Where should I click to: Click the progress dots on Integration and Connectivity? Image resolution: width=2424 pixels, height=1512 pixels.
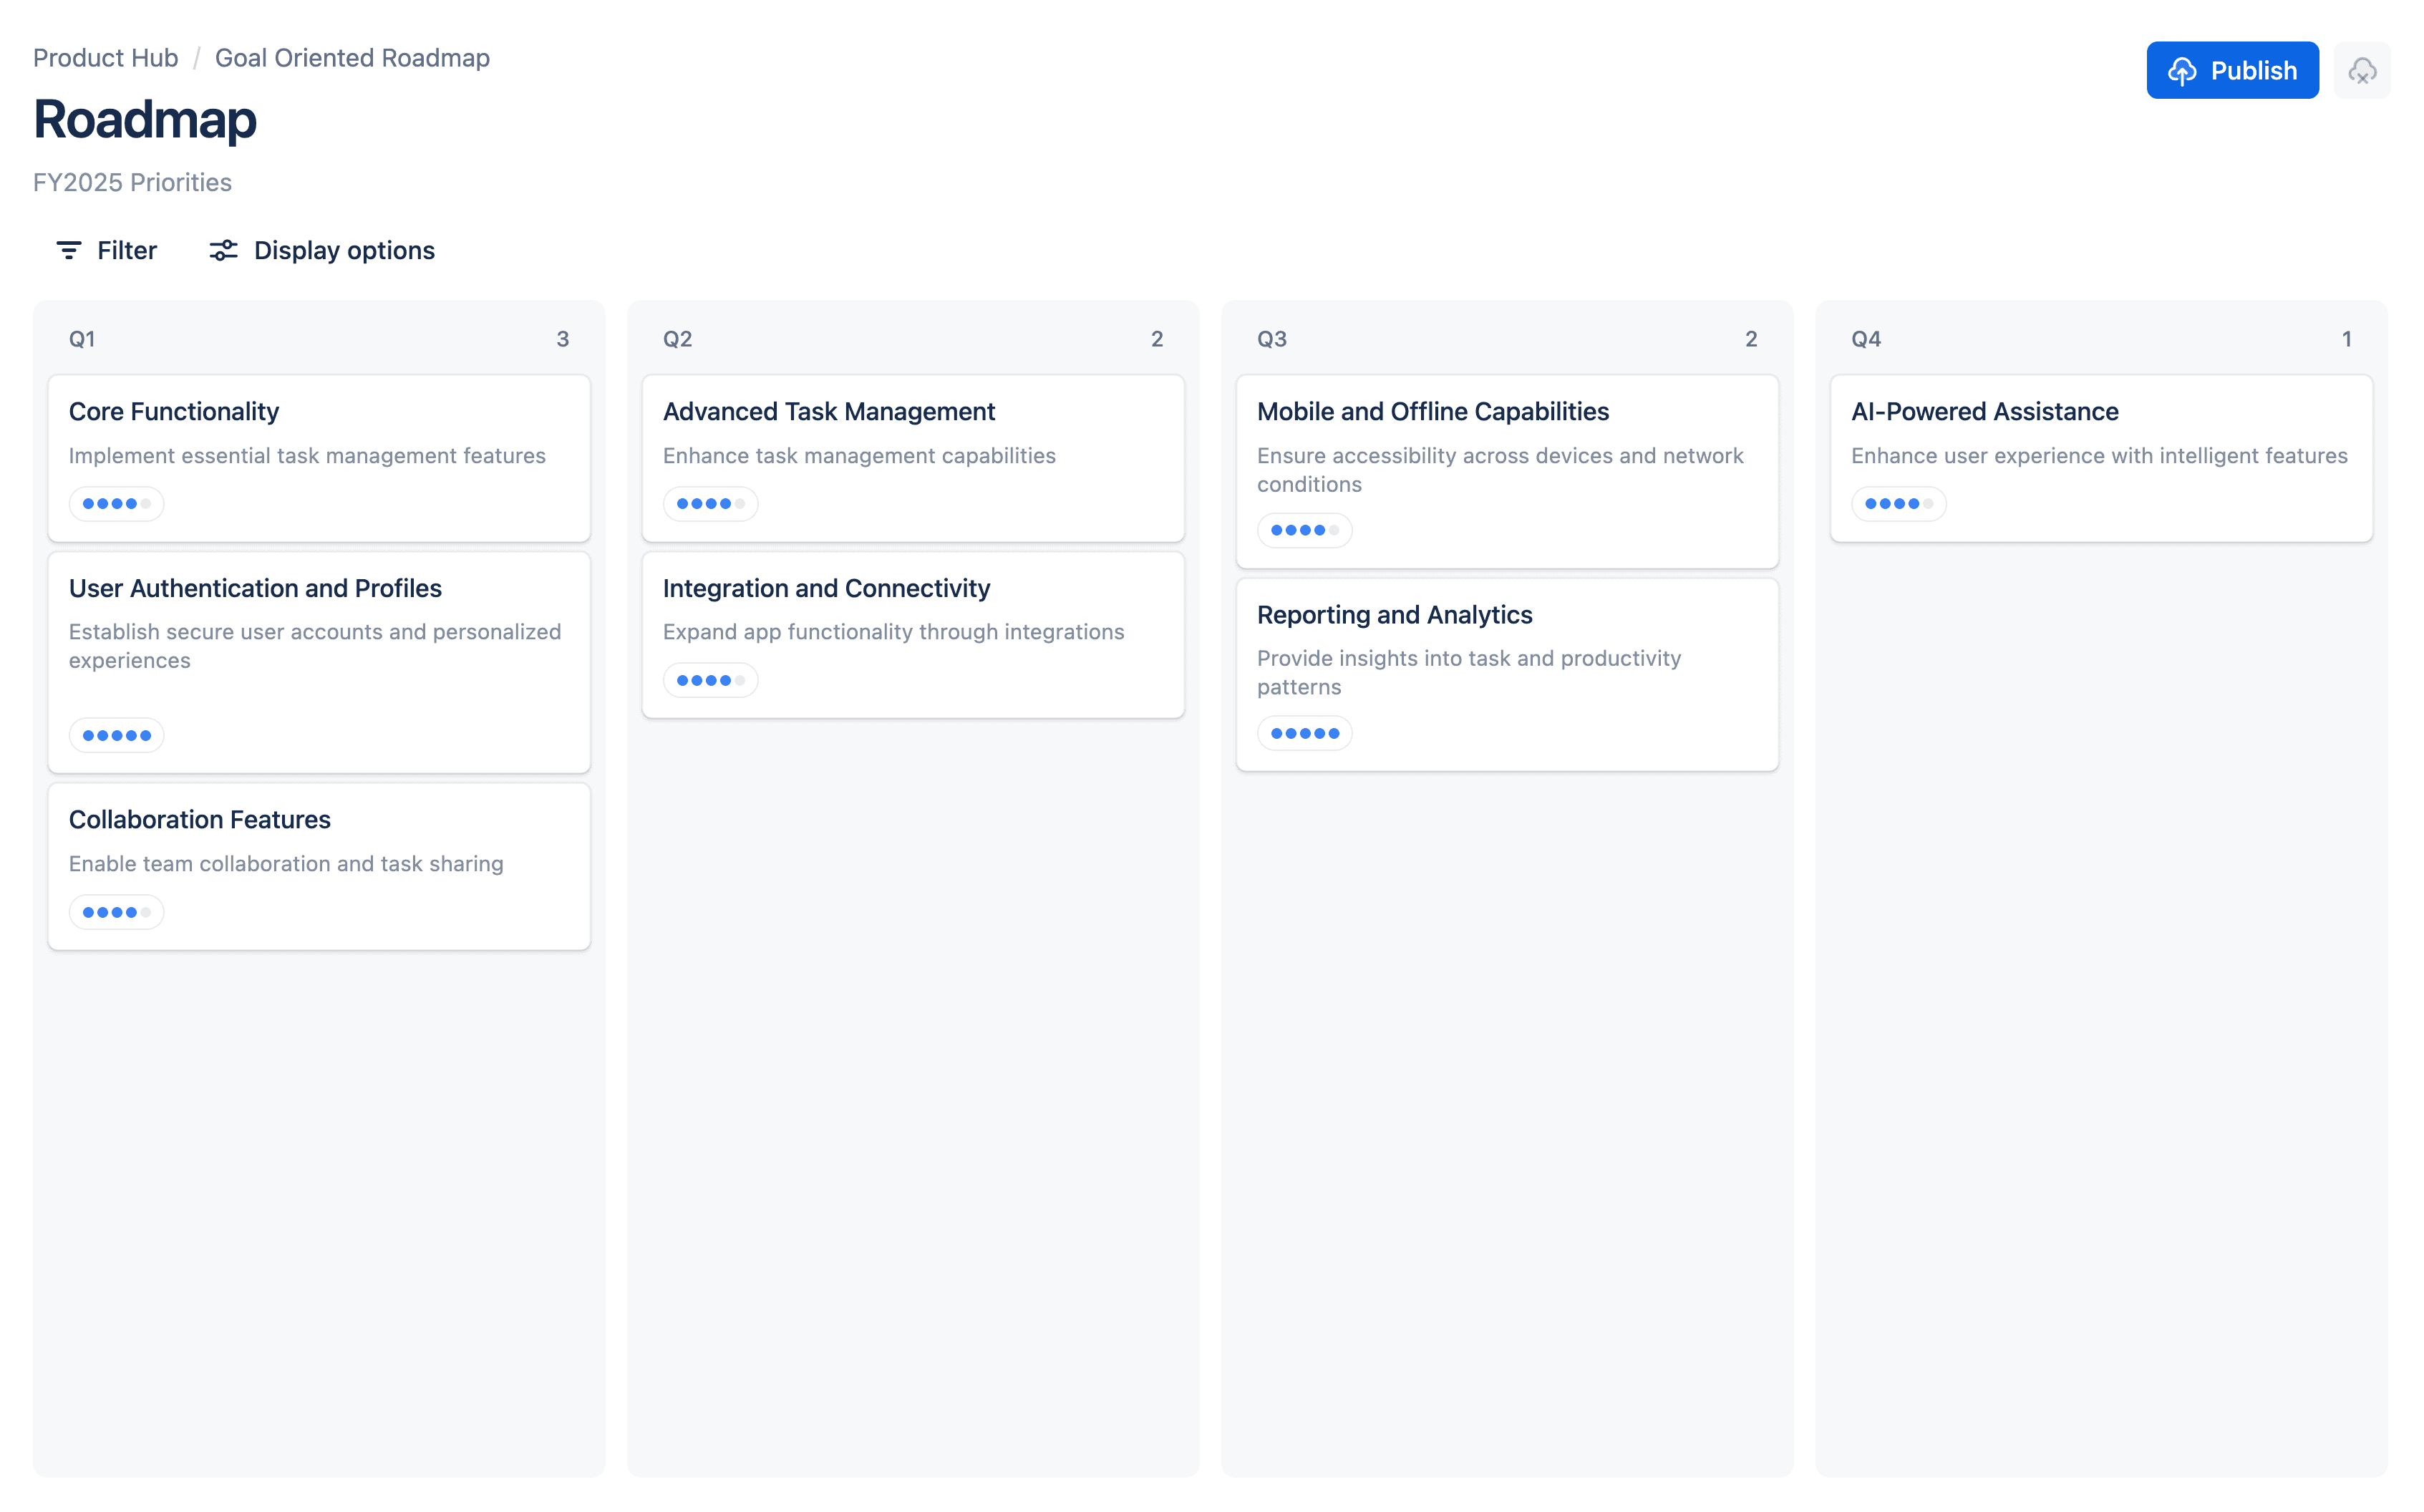tap(710, 679)
